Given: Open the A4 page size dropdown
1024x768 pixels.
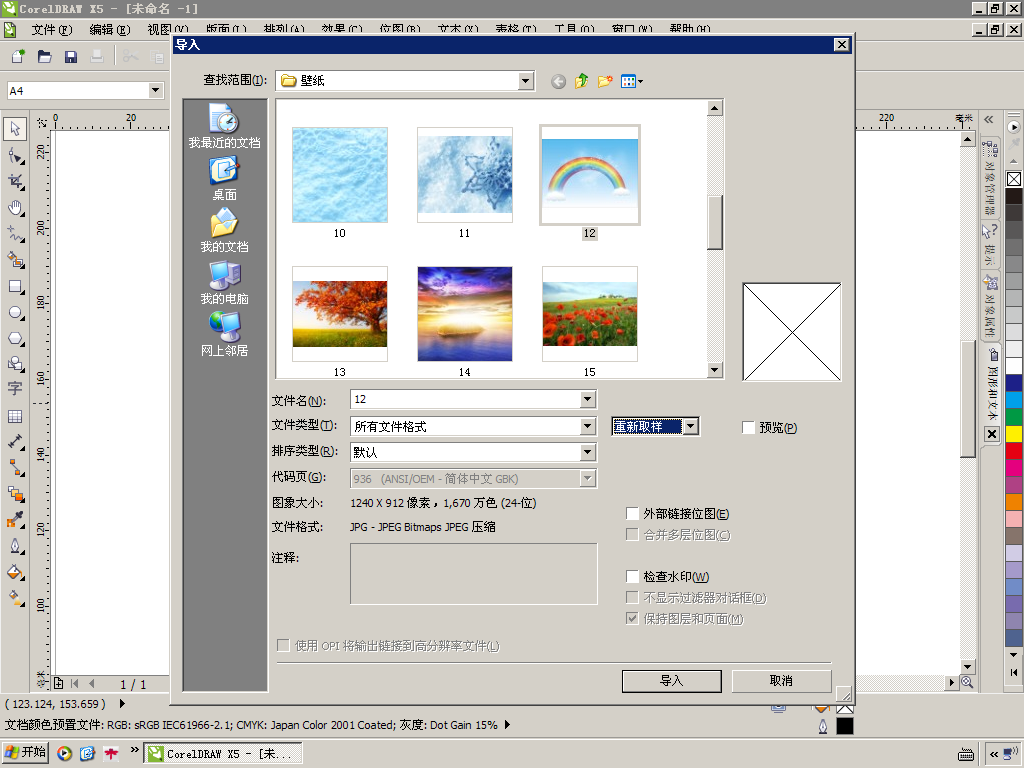Looking at the screenshot, I should [x=155, y=90].
